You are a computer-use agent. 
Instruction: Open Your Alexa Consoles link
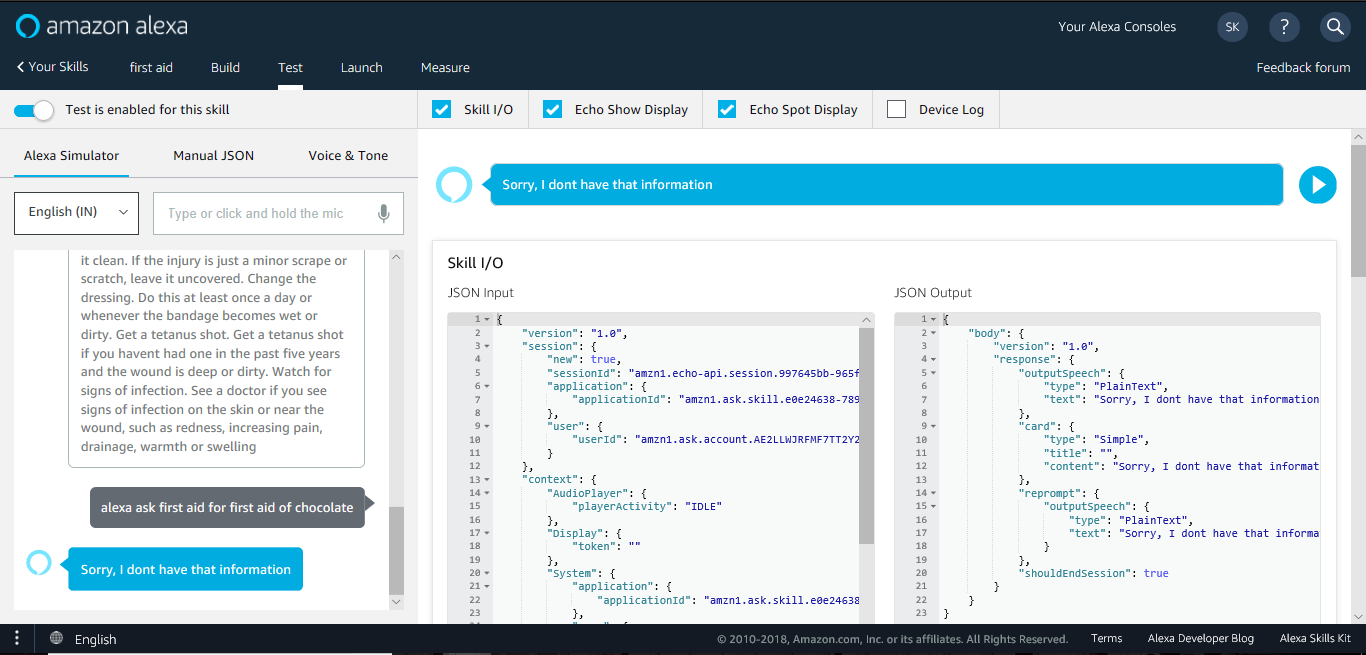1117,27
